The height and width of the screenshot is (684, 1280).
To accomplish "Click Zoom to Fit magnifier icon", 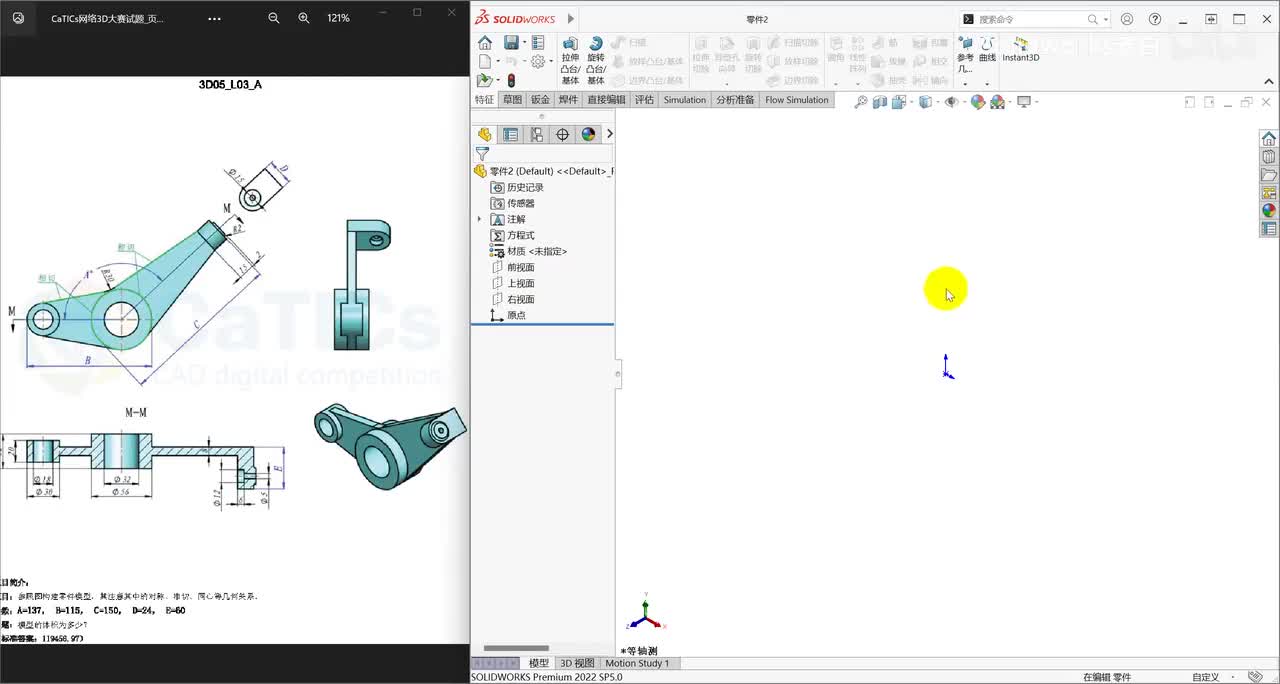I will [861, 102].
